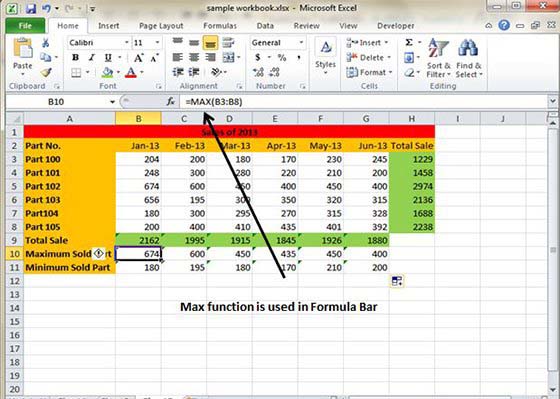
Task: Switch to Insert tab
Action: coord(109,26)
